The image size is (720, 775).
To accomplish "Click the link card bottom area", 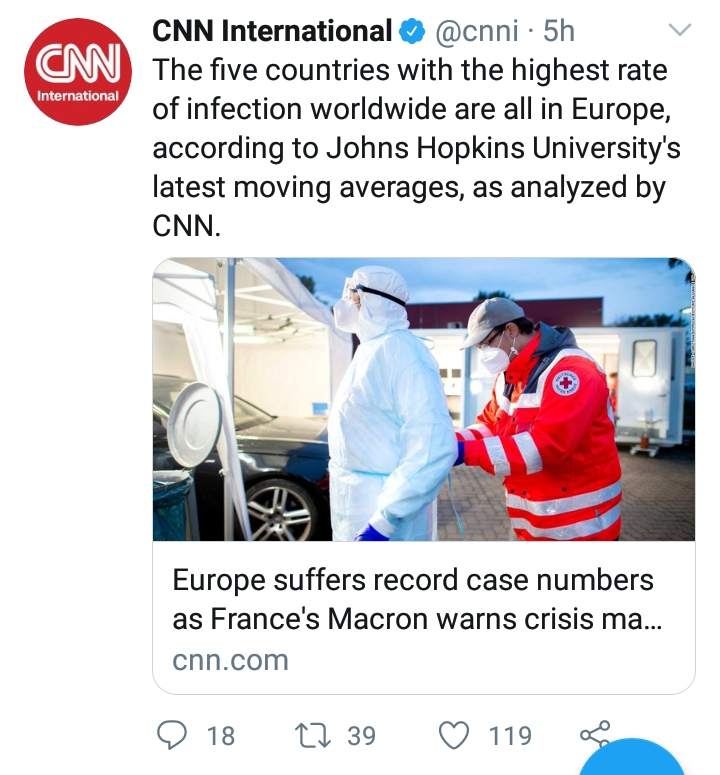I will click(x=424, y=617).
